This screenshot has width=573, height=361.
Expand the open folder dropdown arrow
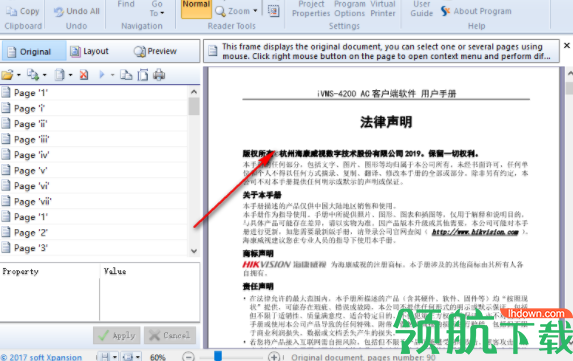(x=18, y=75)
